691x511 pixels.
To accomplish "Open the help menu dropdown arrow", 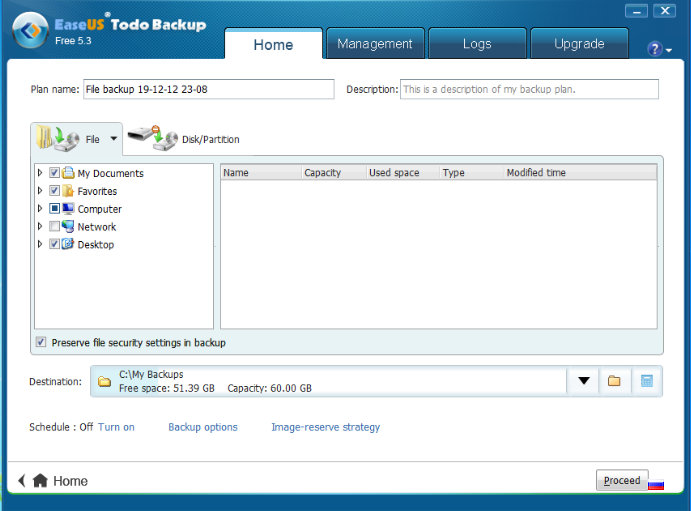I will point(669,50).
